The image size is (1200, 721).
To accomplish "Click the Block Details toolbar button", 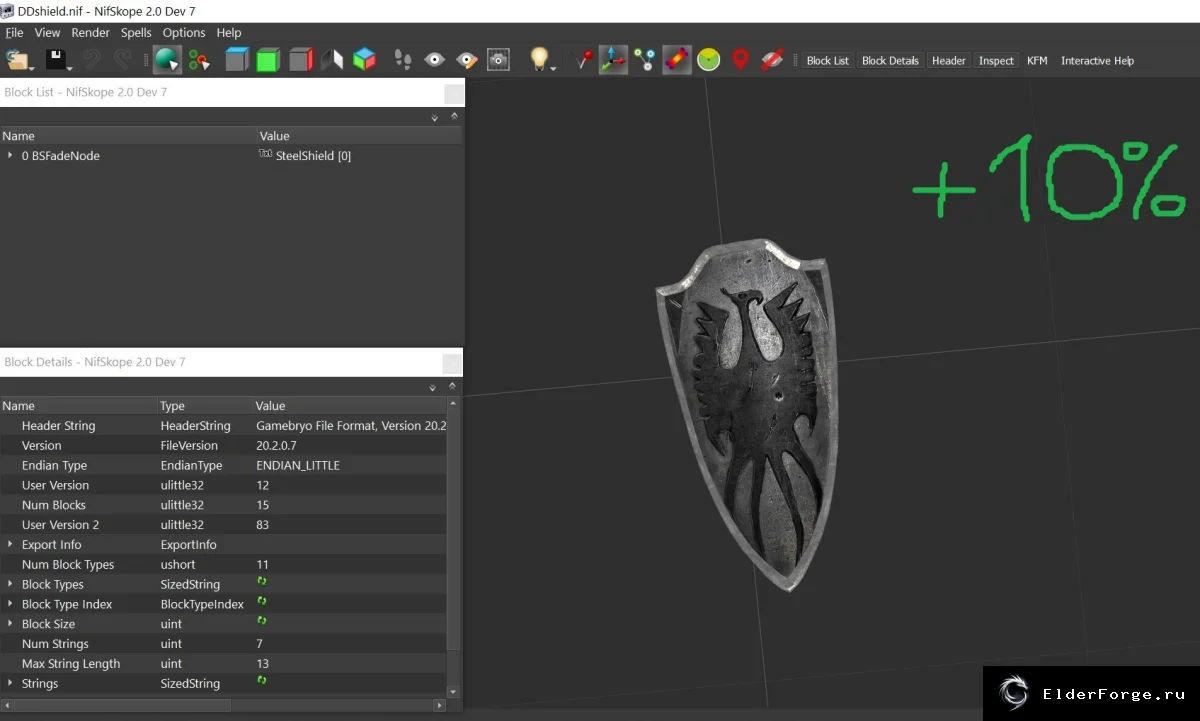I will [890, 61].
